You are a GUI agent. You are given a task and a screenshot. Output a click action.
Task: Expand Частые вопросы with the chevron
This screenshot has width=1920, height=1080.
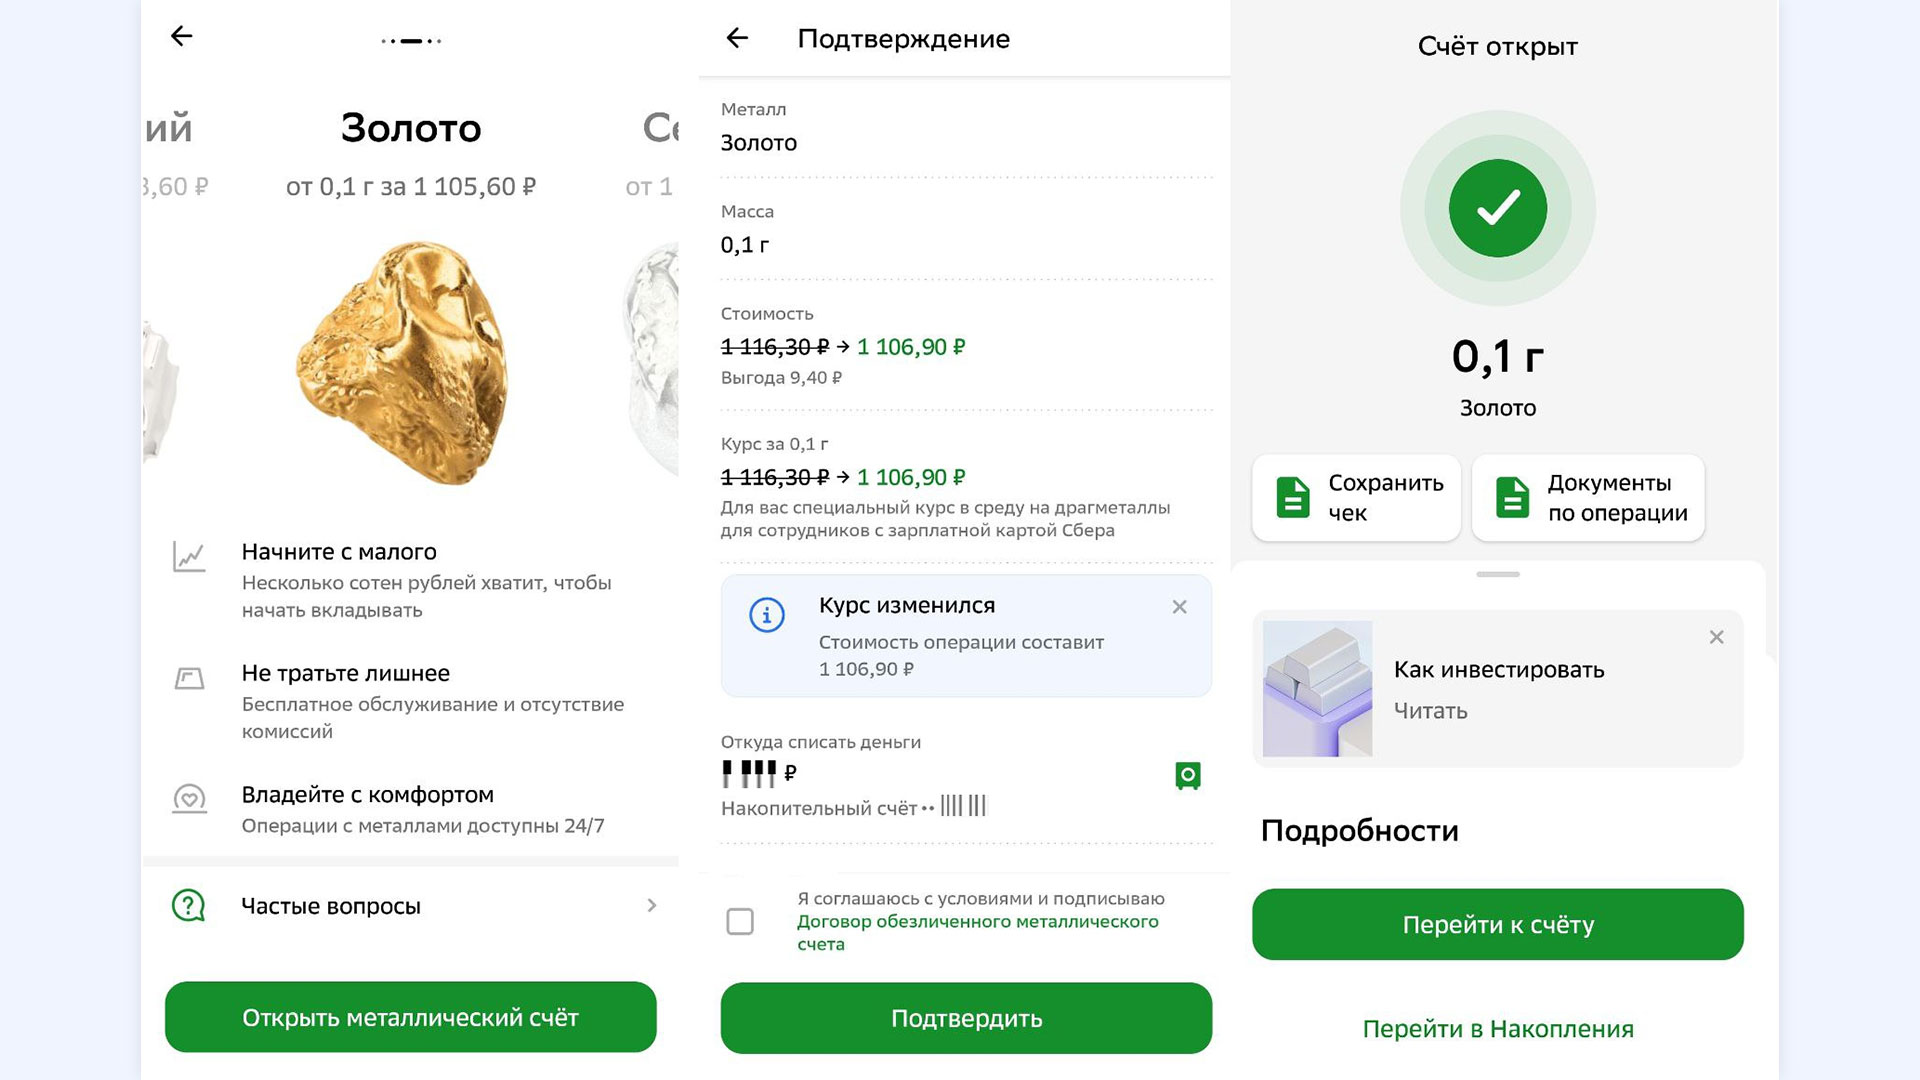[x=652, y=906]
